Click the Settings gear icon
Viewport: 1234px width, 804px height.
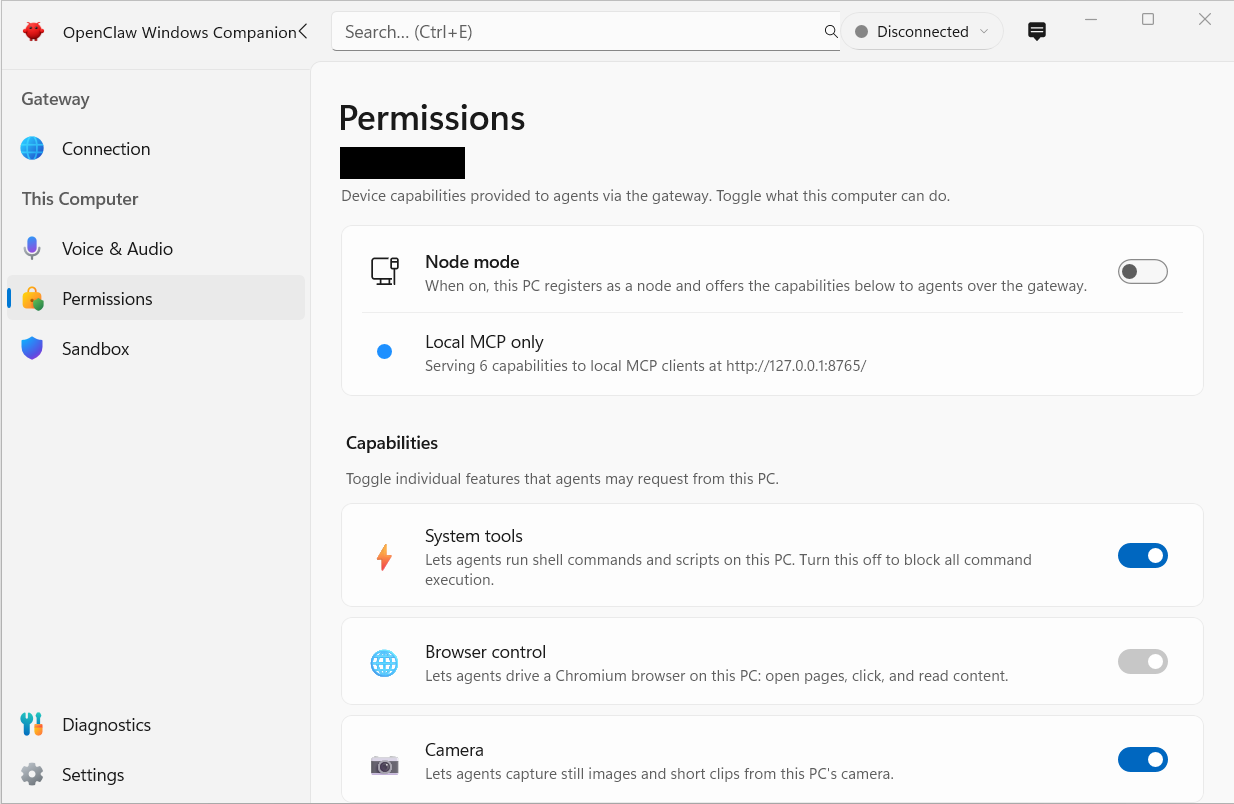click(x=32, y=774)
